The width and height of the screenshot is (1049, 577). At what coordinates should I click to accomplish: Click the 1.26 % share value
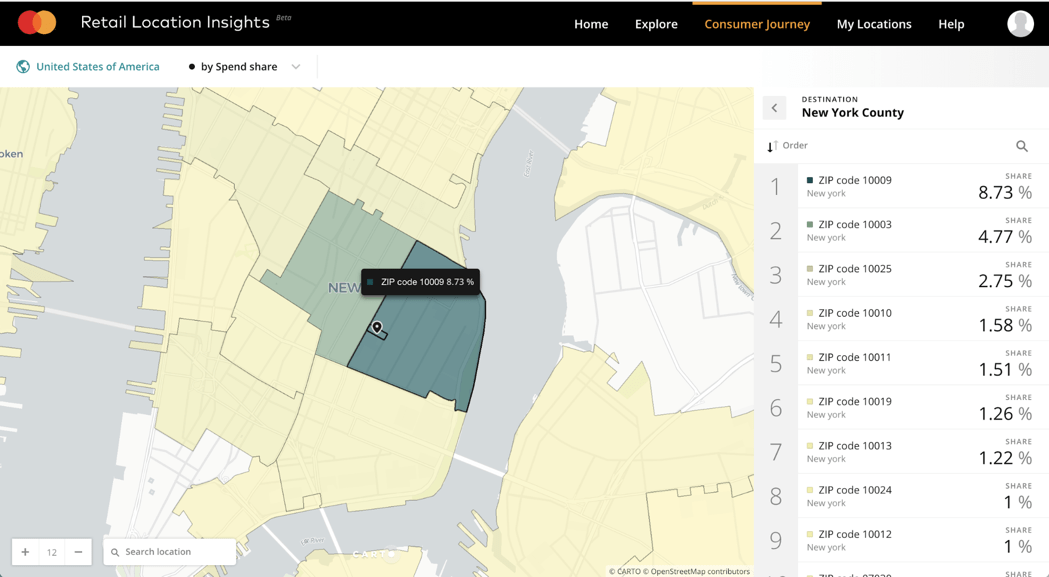click(x=1005, y=414)
